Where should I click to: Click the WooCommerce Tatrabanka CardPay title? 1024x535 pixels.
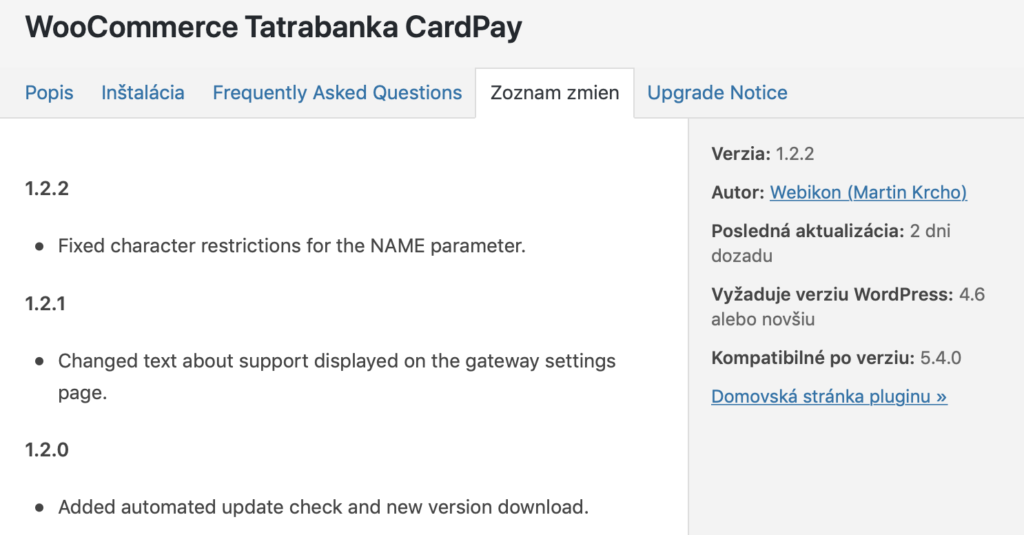(273, 27)
